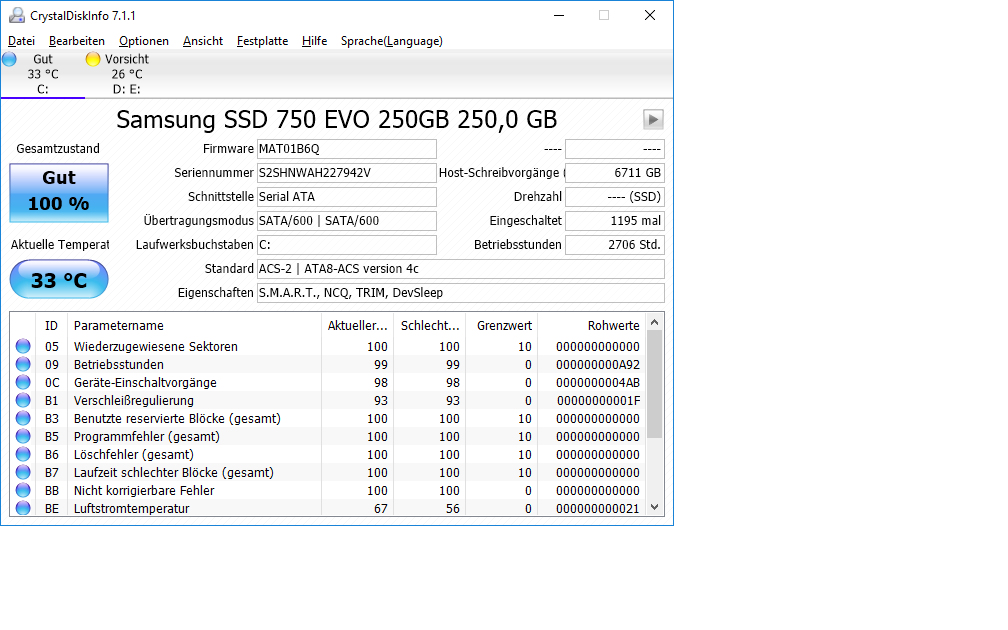Screen dimensions: 1008x630
Task: Switch to the D: E: drive tab
Action: tap(126, 74)
